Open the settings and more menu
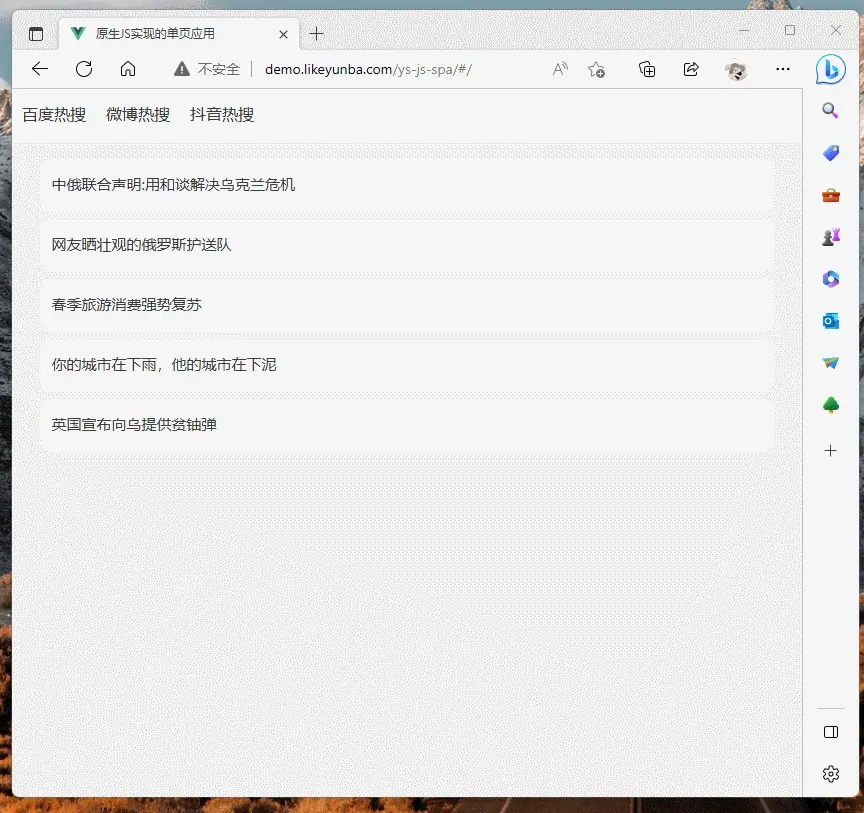This screenshot has height=813, width=864. tap(782, 69)
